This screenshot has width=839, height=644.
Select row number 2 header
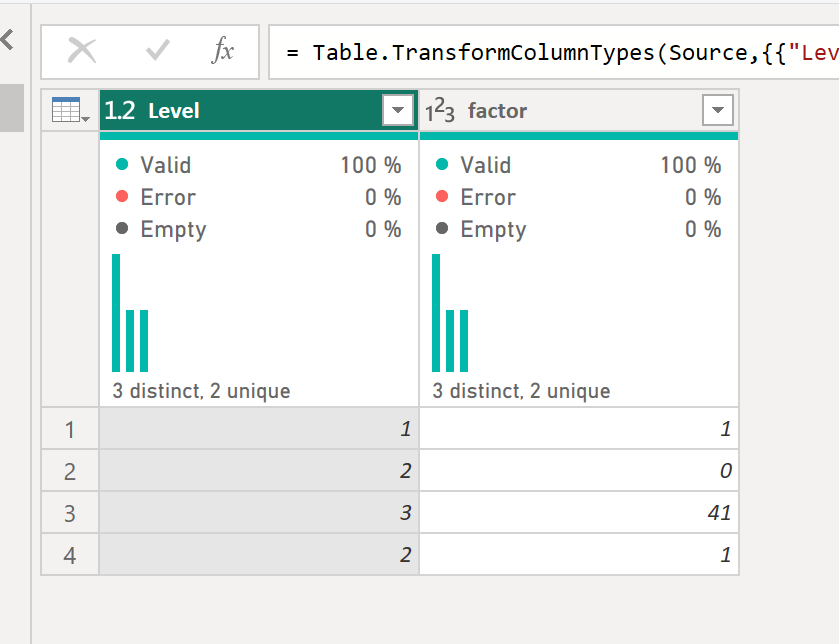point(70,471)
